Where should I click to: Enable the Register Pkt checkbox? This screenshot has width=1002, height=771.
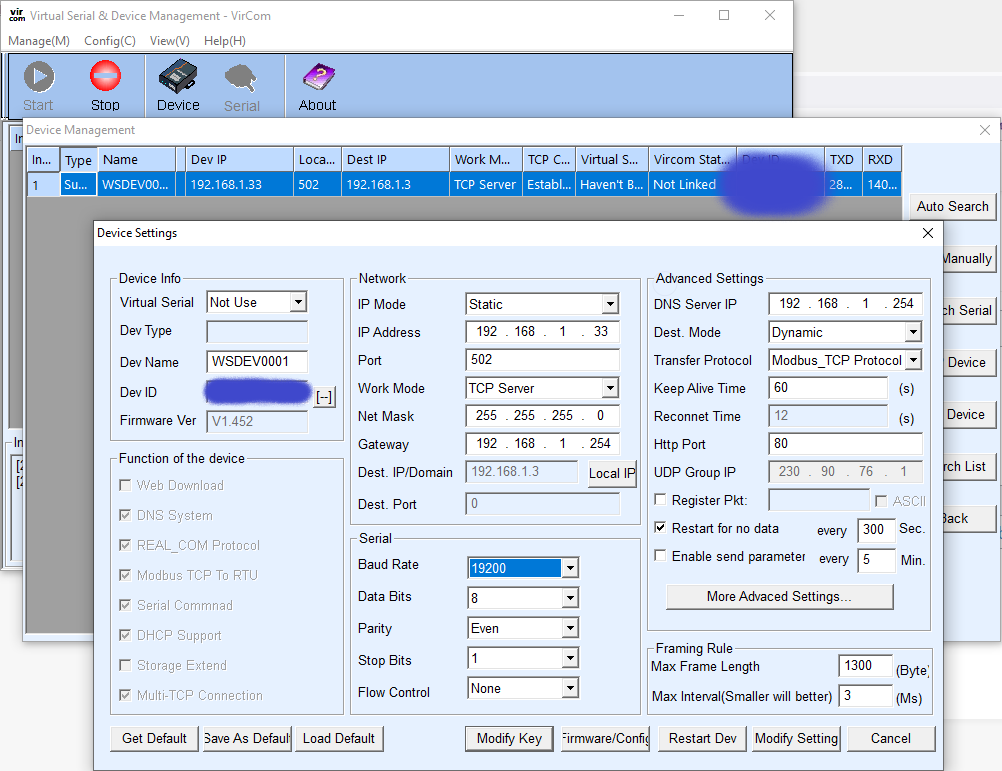661,500
